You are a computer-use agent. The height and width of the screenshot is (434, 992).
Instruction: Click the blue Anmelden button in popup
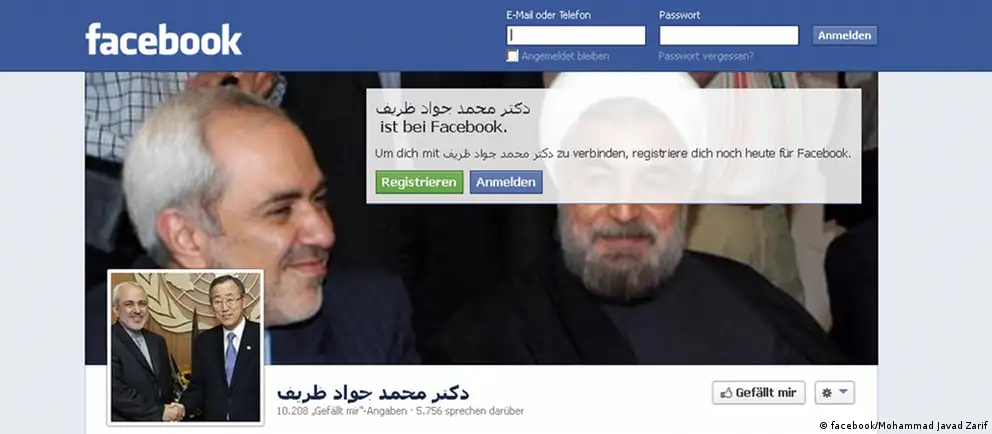506,182
